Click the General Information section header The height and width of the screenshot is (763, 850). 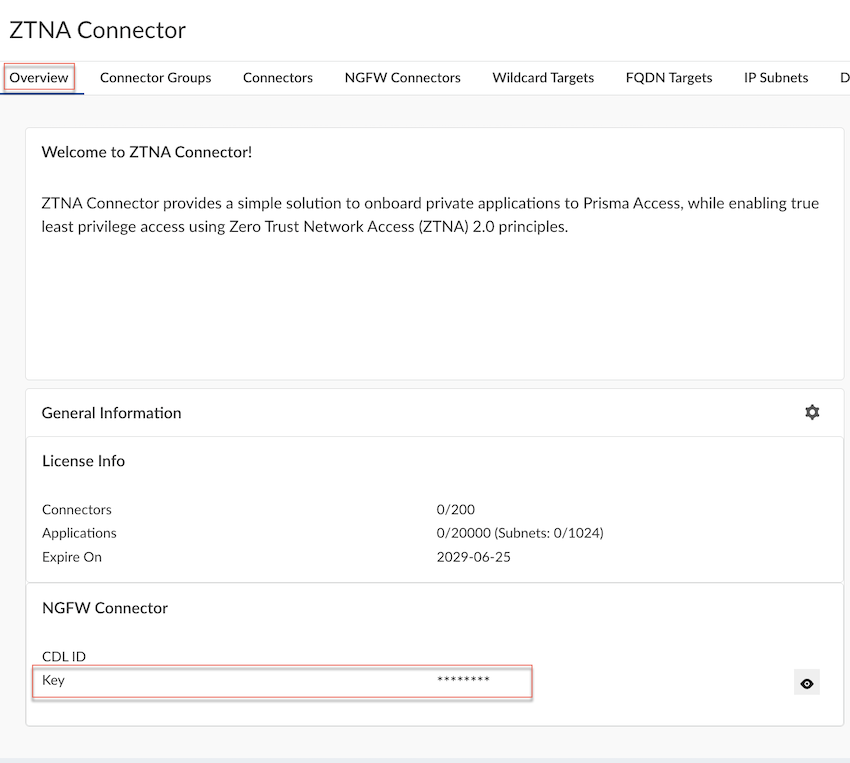click(112, 413)
